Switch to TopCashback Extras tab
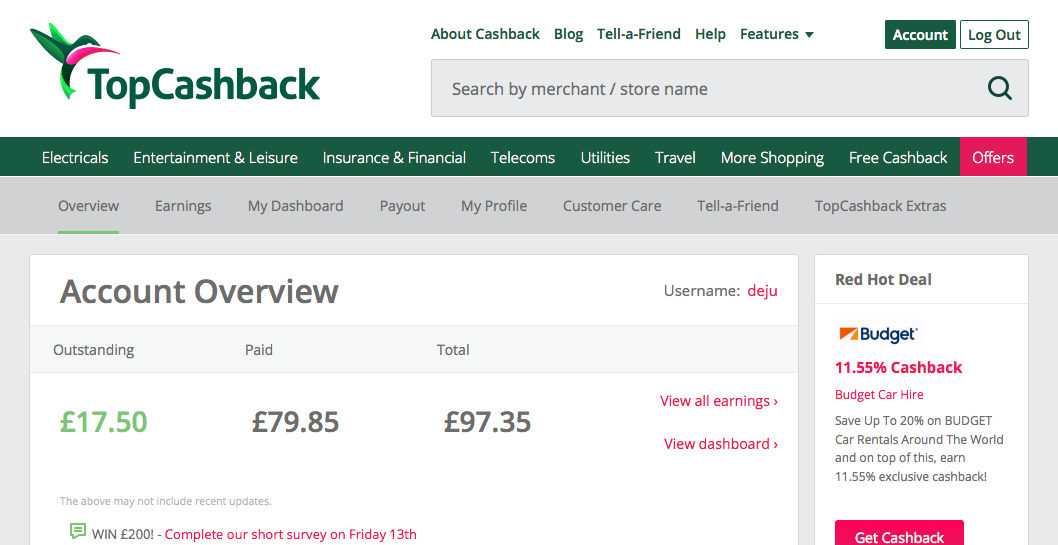1058x545 pixels. point(880,206)
